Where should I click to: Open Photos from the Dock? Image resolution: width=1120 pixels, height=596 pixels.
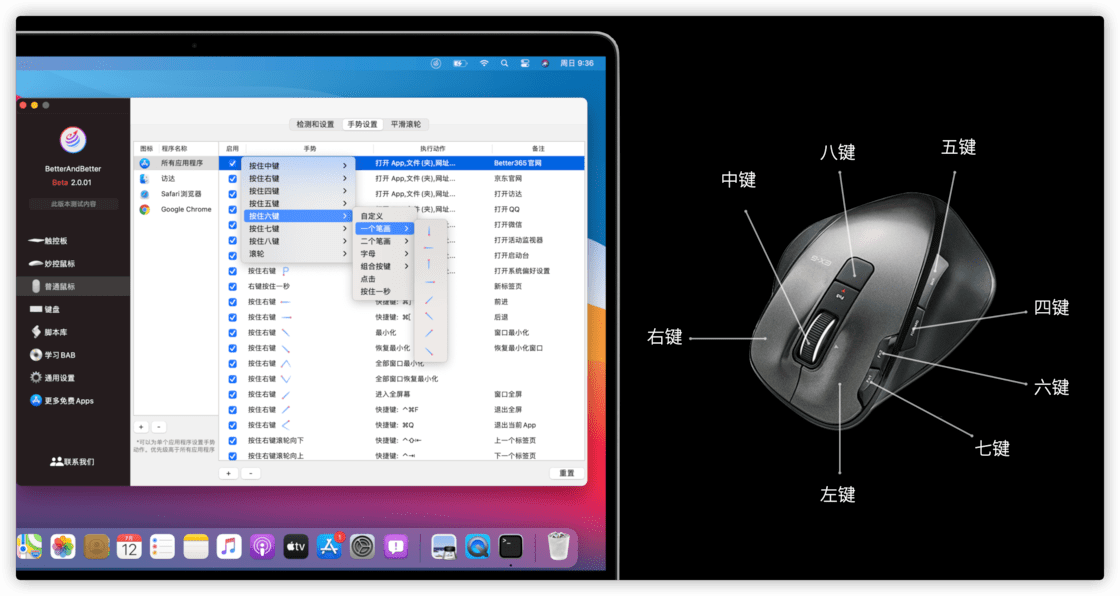pos(63,547)
